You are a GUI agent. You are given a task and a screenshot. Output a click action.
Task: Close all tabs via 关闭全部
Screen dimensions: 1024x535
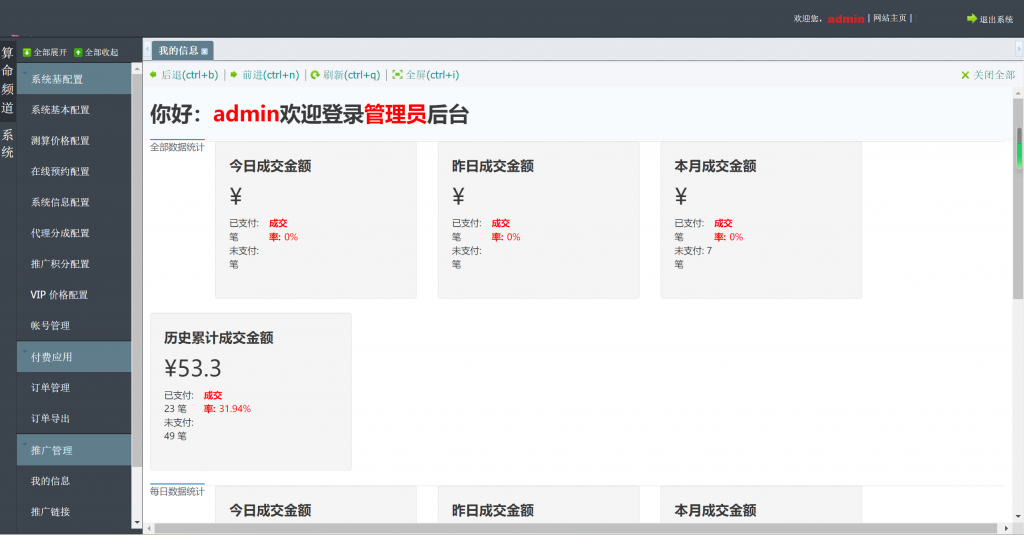(987, 75)
